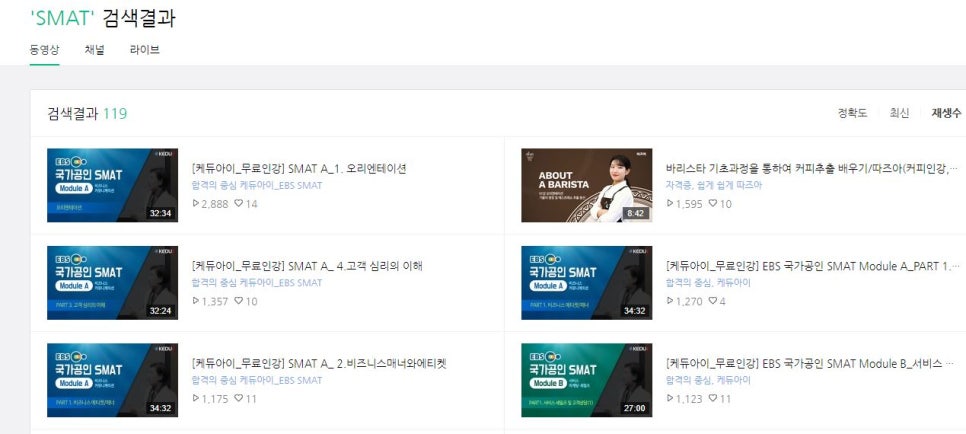The width and height of the screenshot is (966, 434).
Task: Click the play count icon beside 2,888
Action: (196, 203)
